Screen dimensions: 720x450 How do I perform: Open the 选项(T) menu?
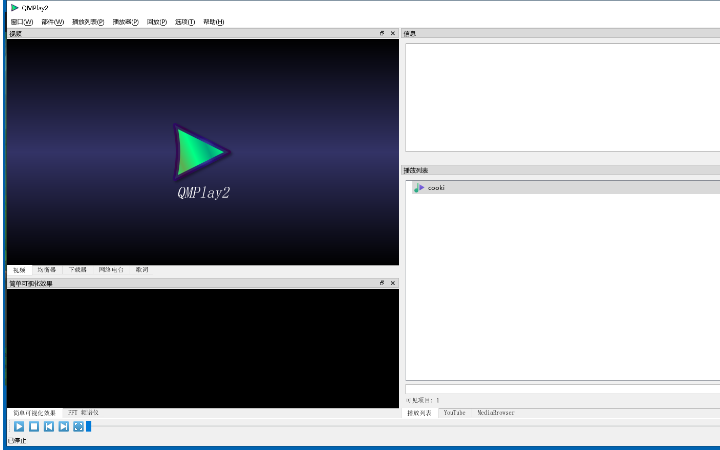185,22
